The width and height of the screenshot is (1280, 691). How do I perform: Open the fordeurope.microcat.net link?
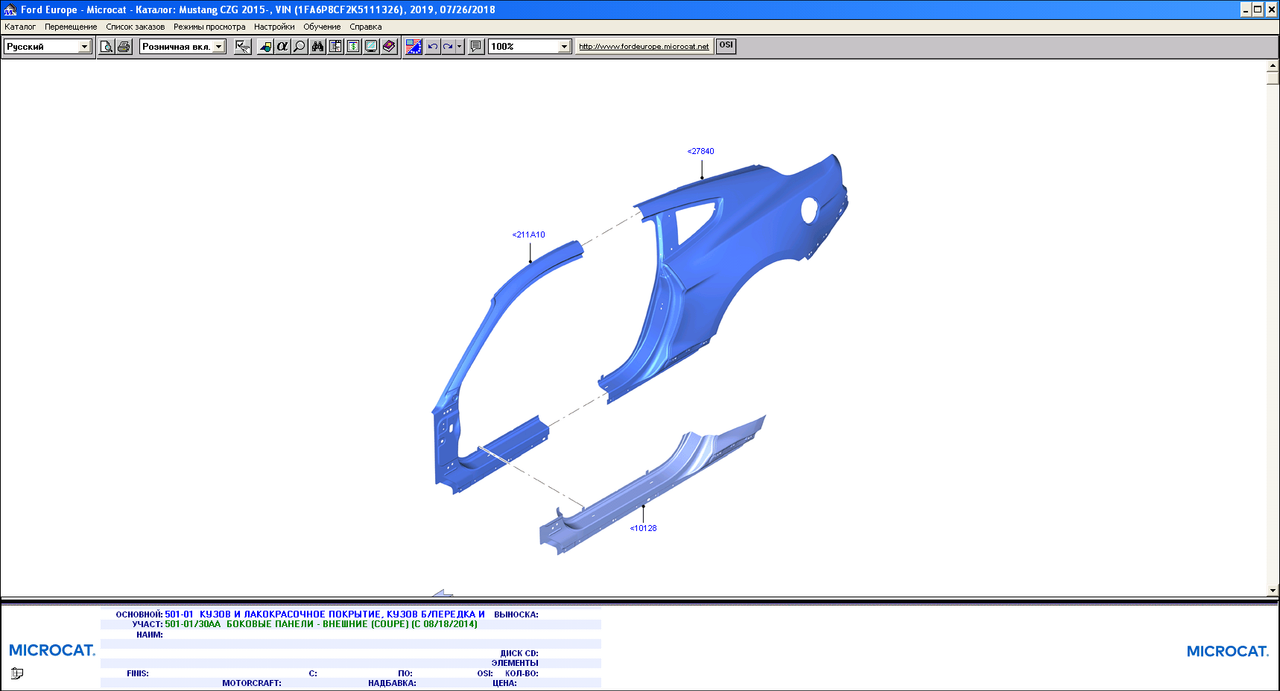pyautogui.click(x=644, y=46)
